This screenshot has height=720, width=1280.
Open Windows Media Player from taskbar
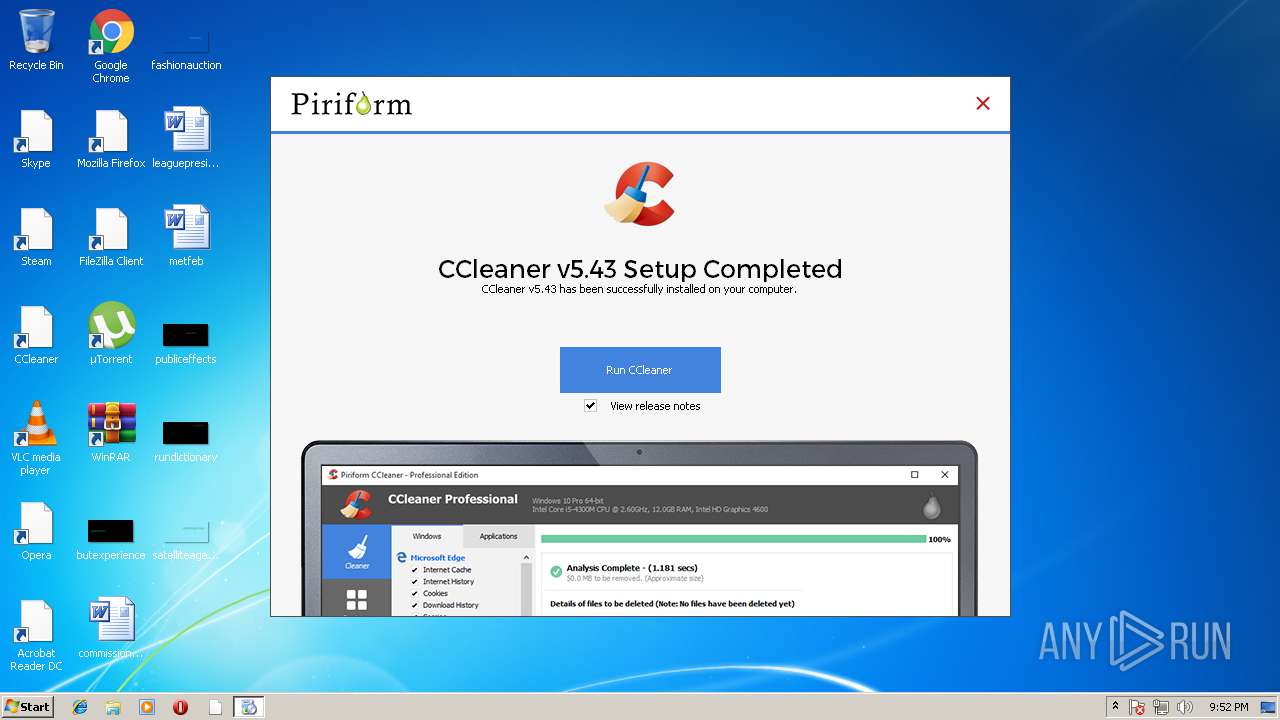click(x=147, y=707)
